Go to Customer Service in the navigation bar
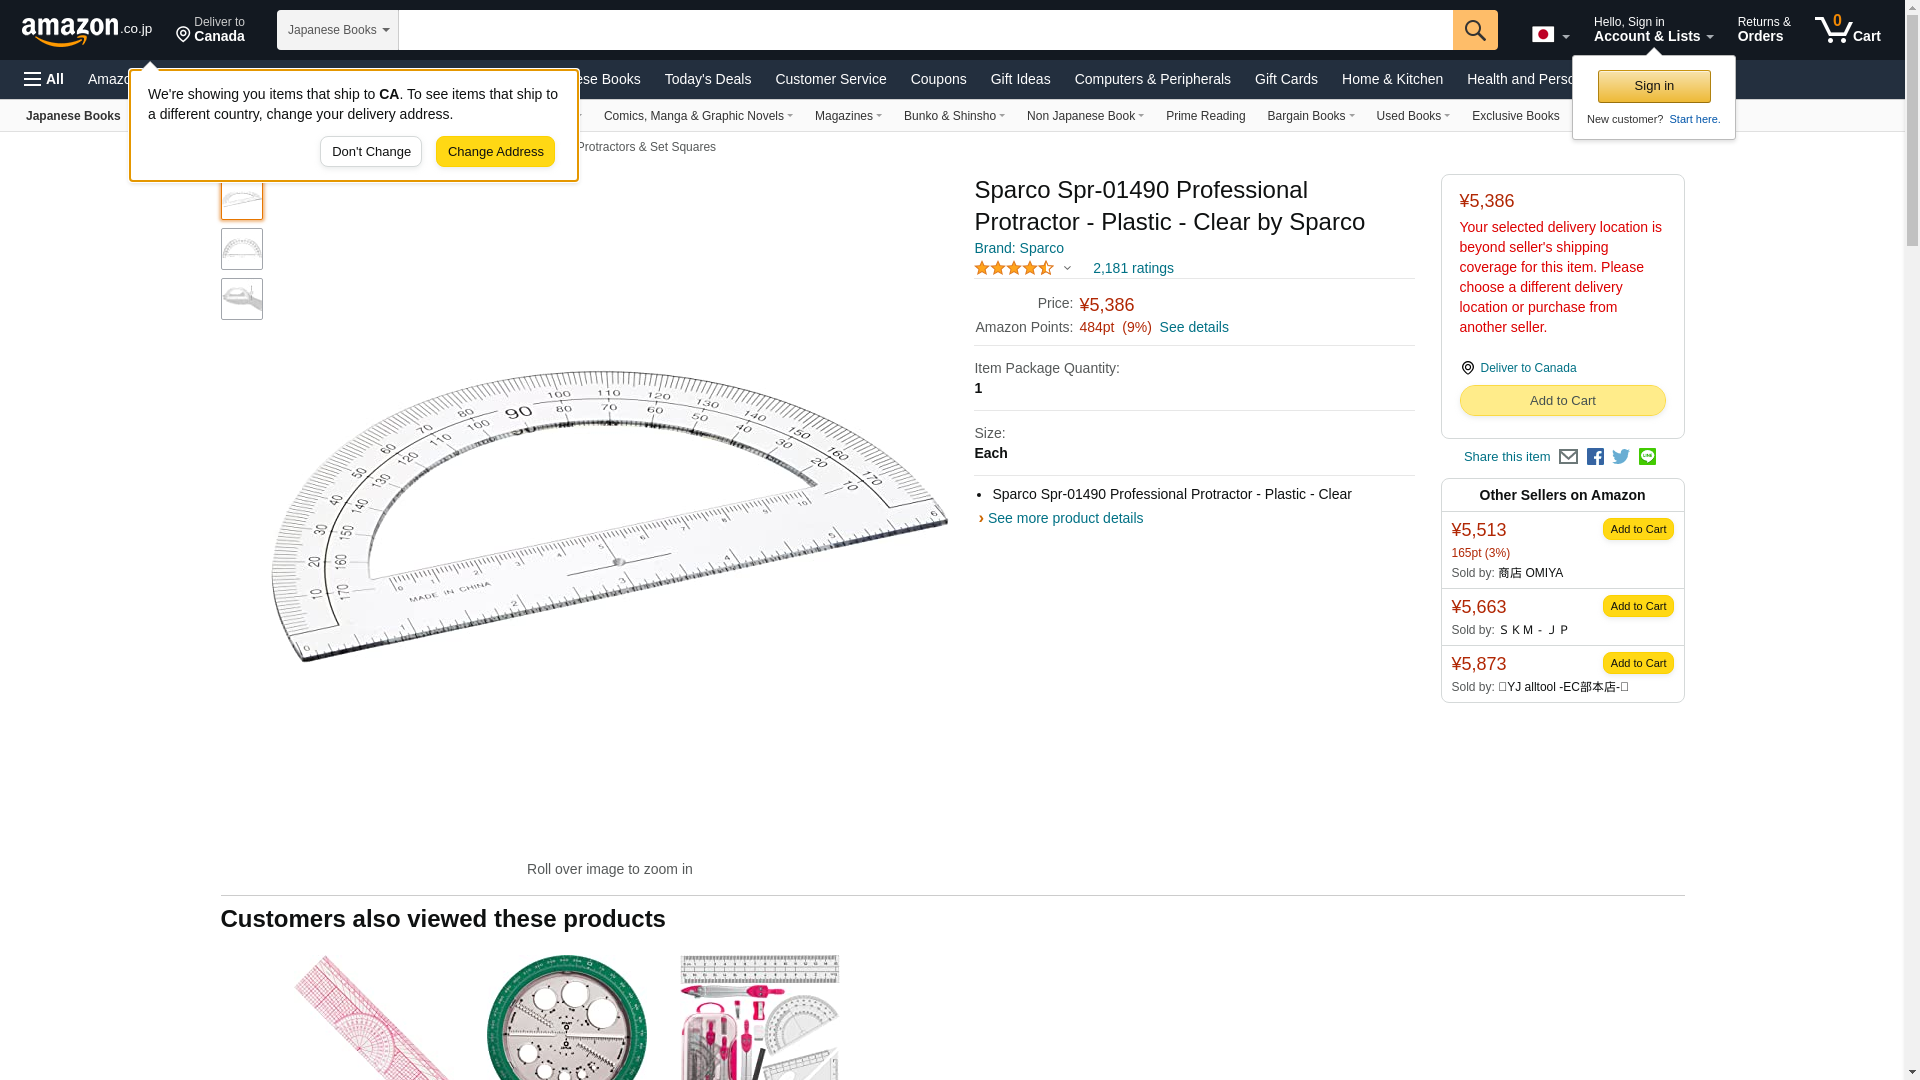Viewport: 1920px width, 1080px height. [x=830, y=79]
